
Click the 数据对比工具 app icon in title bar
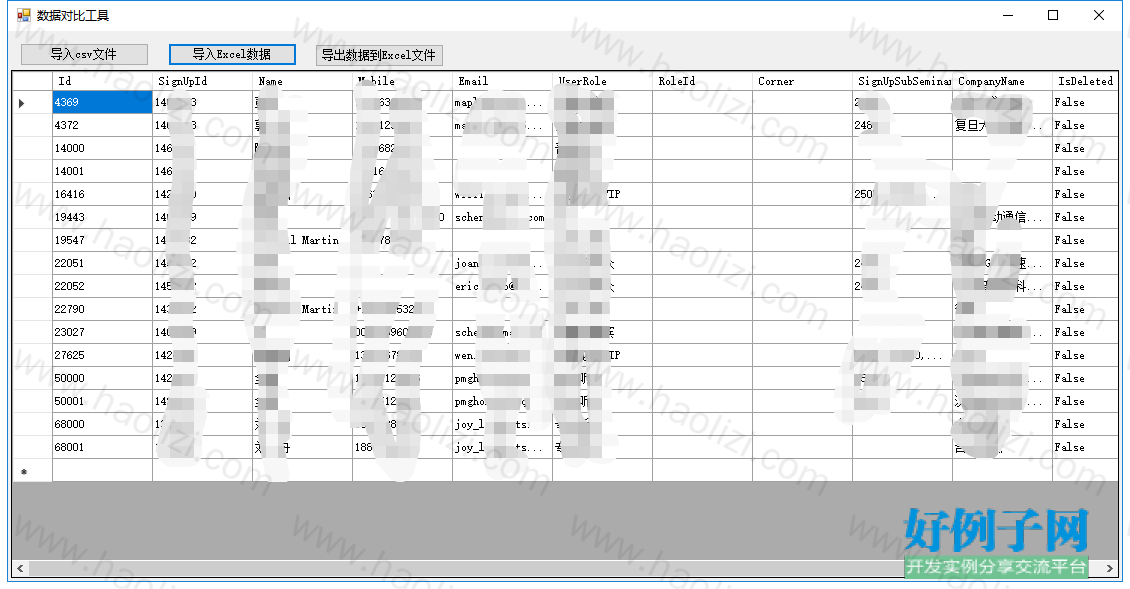coord(24,15)
